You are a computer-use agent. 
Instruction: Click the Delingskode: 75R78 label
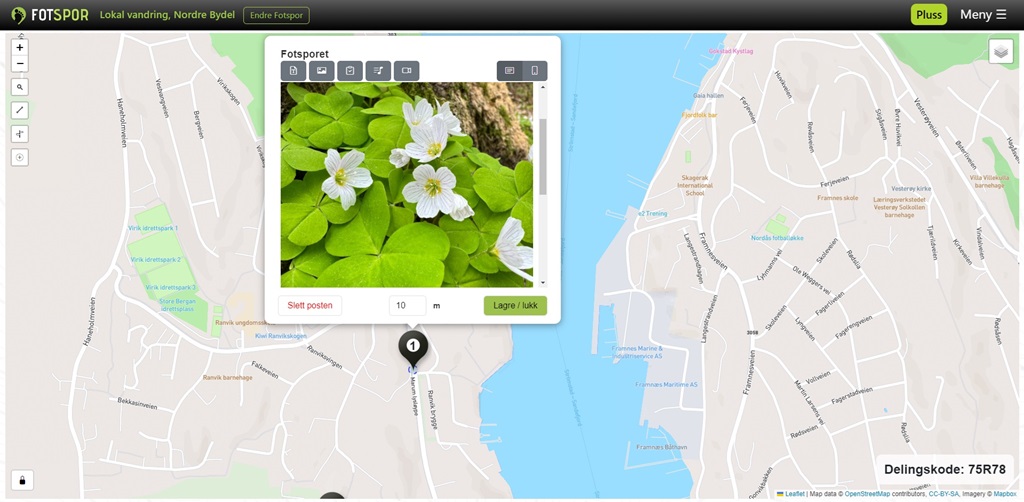(944, 469)
